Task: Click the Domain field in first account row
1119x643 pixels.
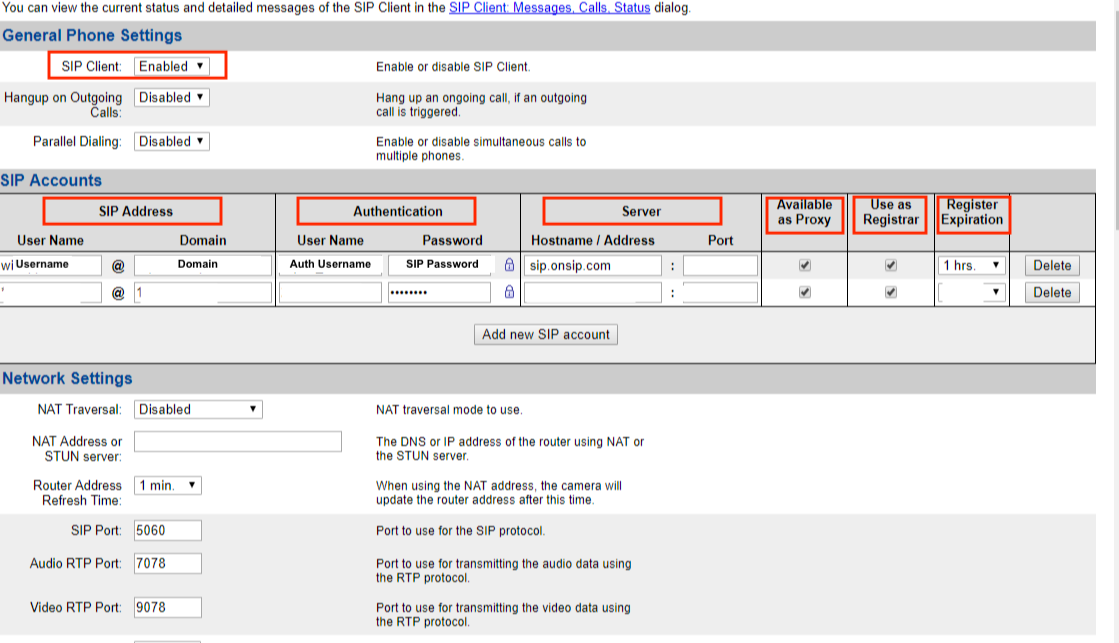Action: [203, 265]
